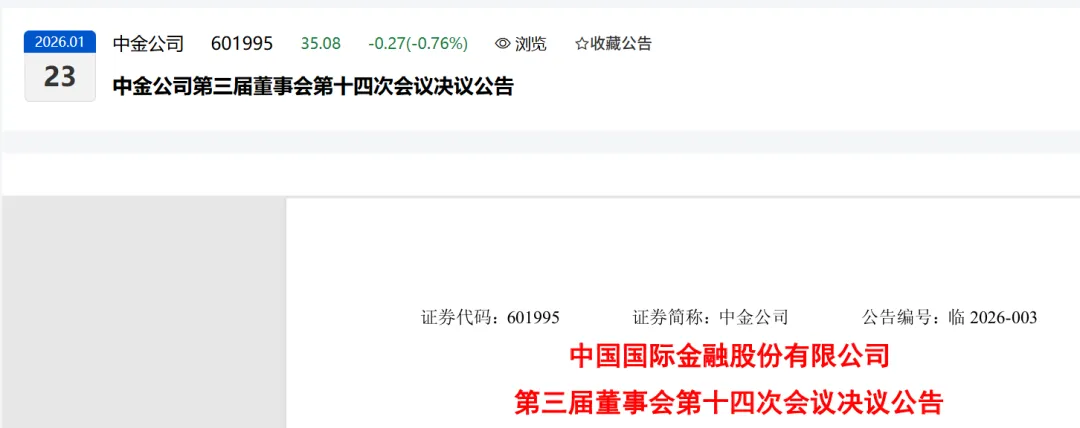Click the -0.27(-0.76%) price change value
The image size is (1080, 428).
click(418, 44)
